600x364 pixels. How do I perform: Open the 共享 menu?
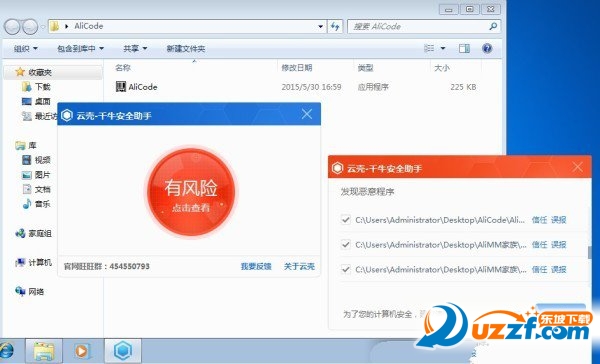[x=135, y=49]
